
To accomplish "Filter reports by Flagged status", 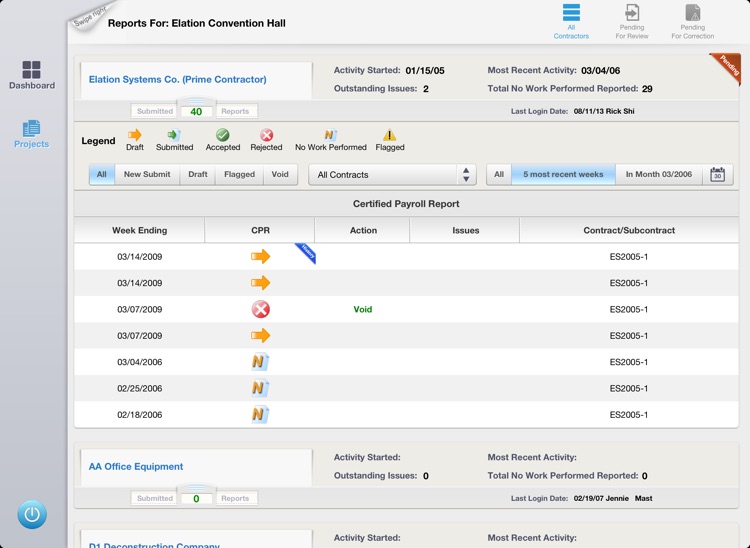I will (x=239, y=175).
